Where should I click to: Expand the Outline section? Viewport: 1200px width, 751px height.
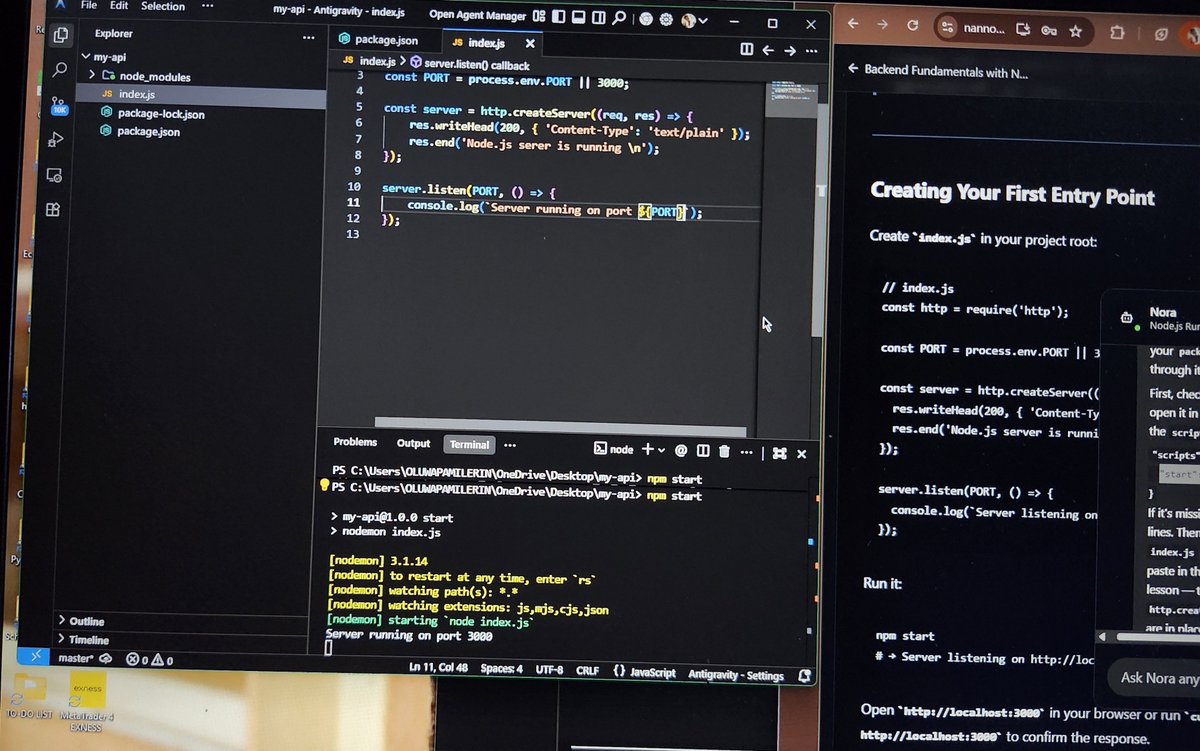pyautogui.click(x=86, y=621)
